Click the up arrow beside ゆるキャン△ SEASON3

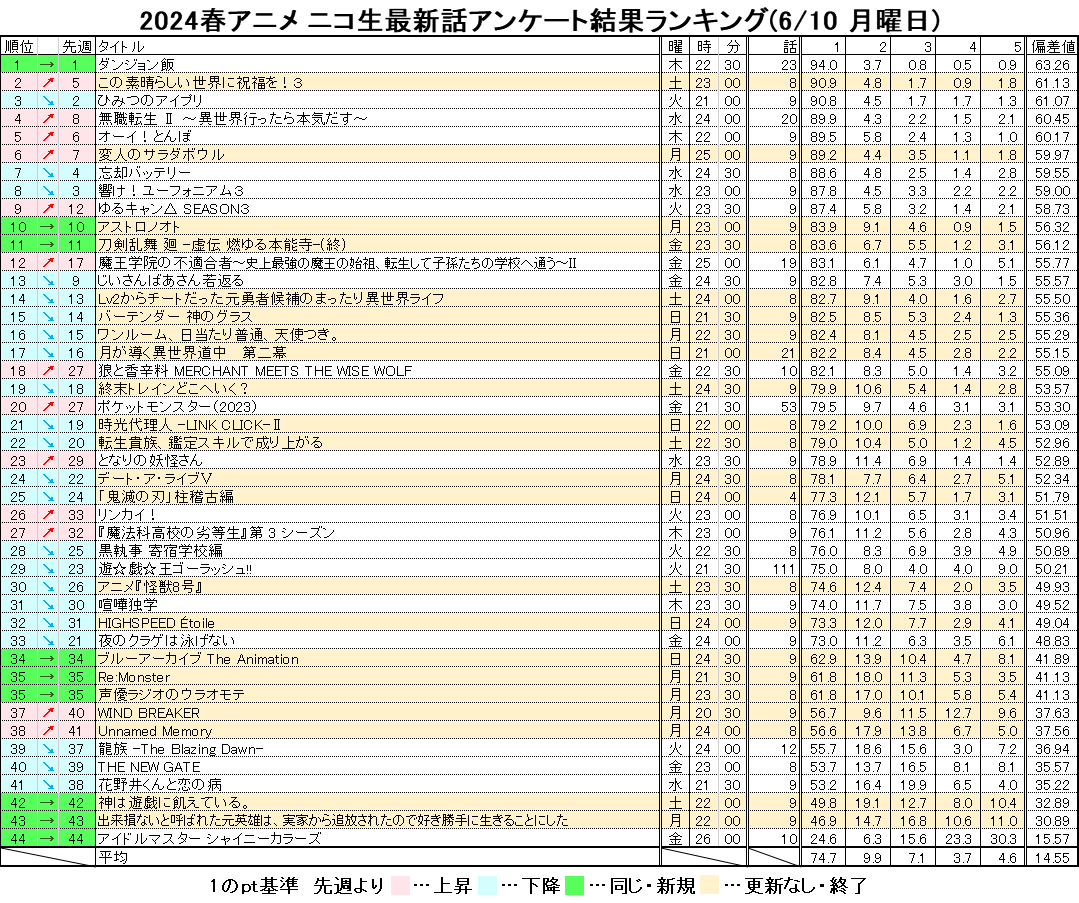point(47,209)
